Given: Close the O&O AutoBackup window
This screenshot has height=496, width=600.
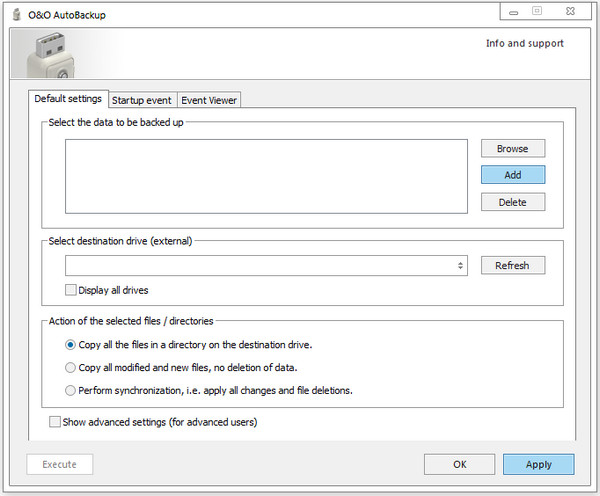Looking at the screenshot, I should [570, 11].
